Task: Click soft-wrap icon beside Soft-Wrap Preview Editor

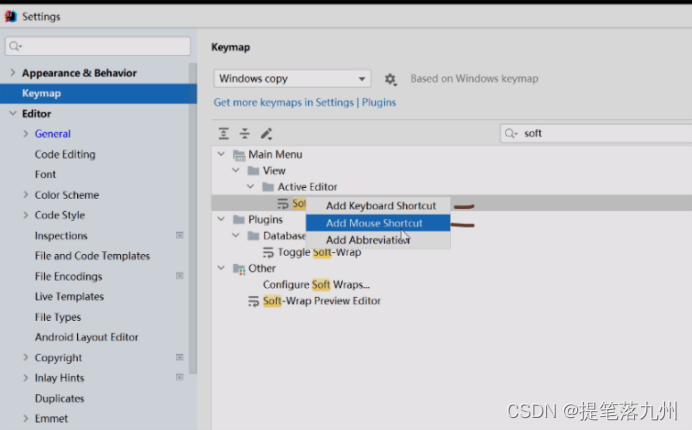Action: tap(253, 301)
